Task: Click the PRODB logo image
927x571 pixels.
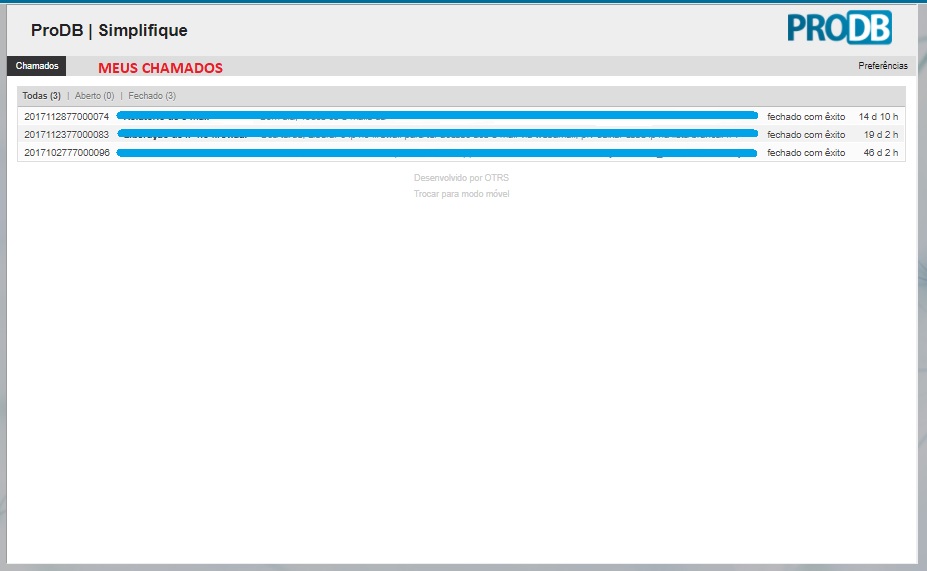Action: tap(840, 27)
